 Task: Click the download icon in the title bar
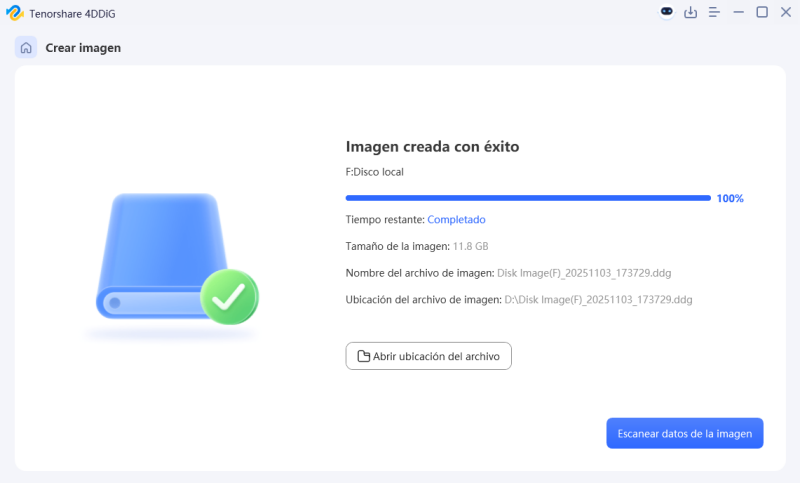[x=690, y=12]
